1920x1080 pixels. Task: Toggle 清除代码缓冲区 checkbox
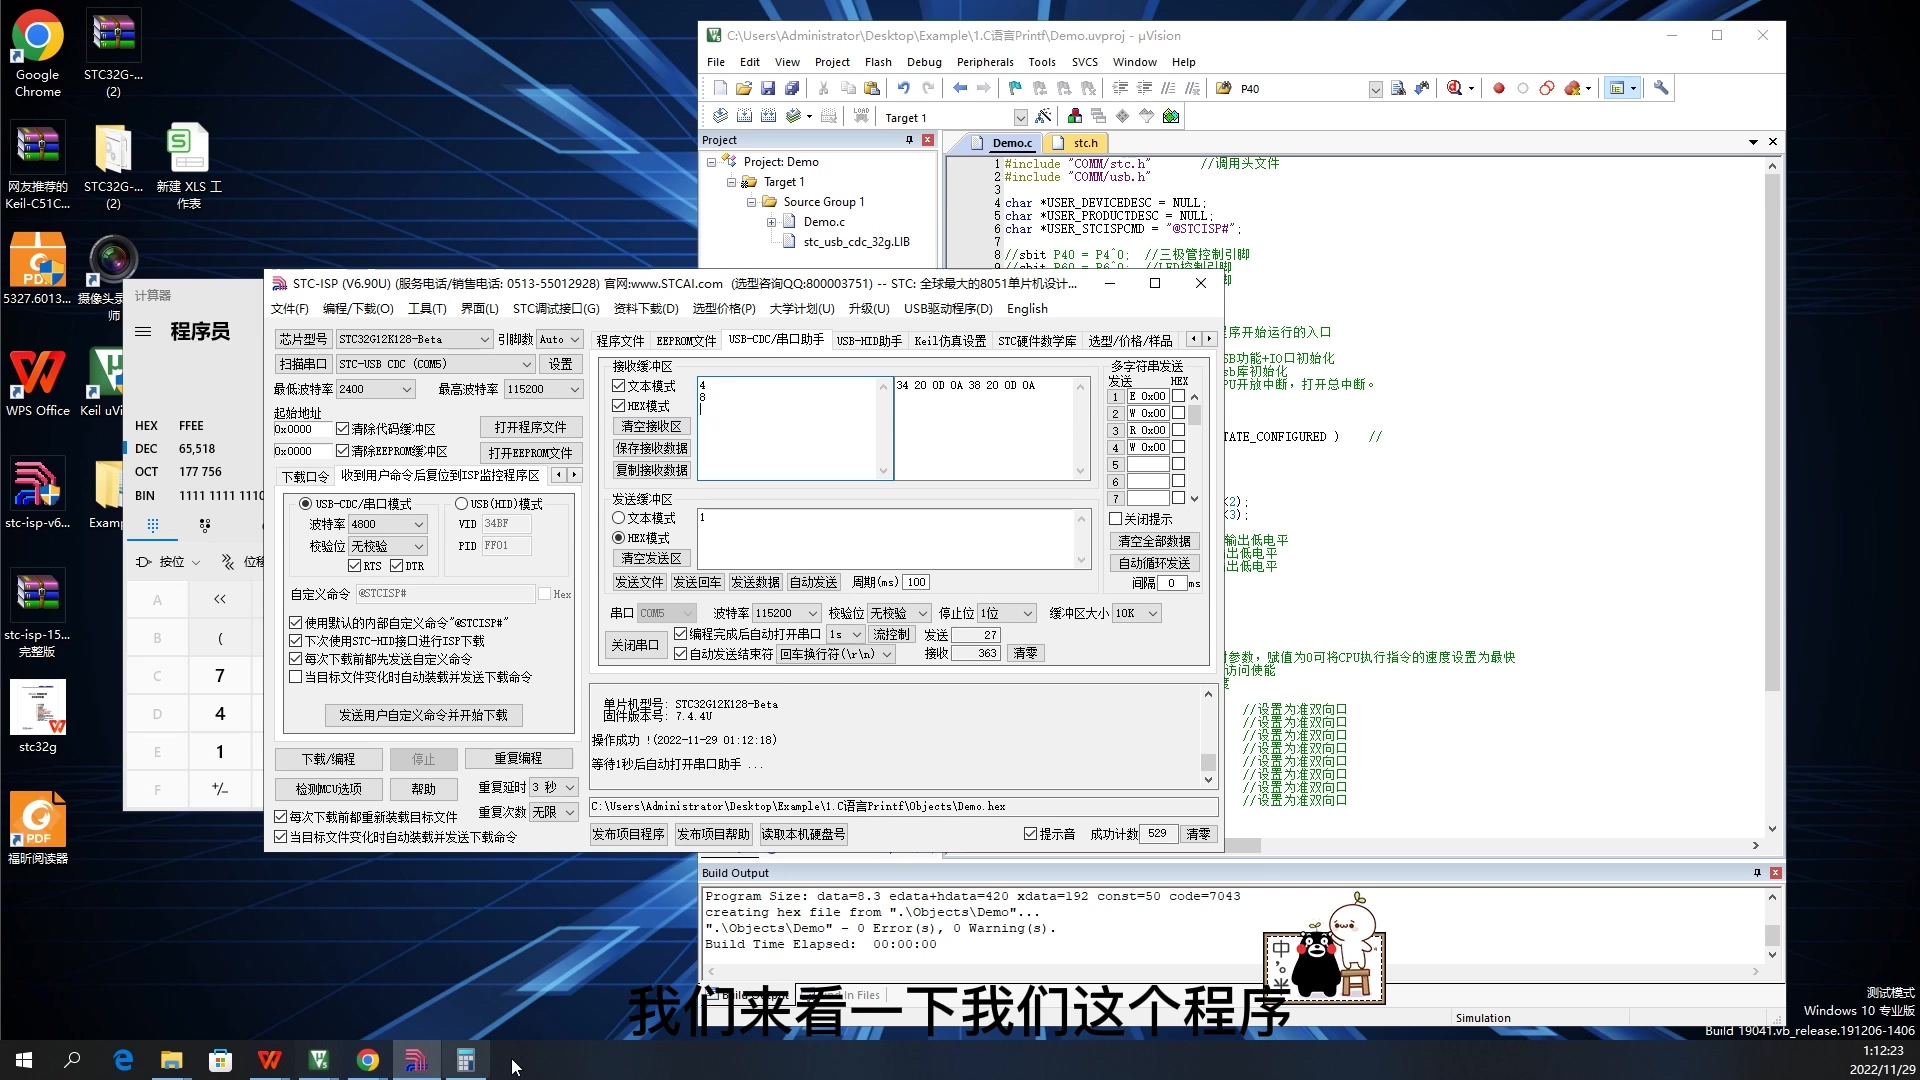click(x=342, y=429)
